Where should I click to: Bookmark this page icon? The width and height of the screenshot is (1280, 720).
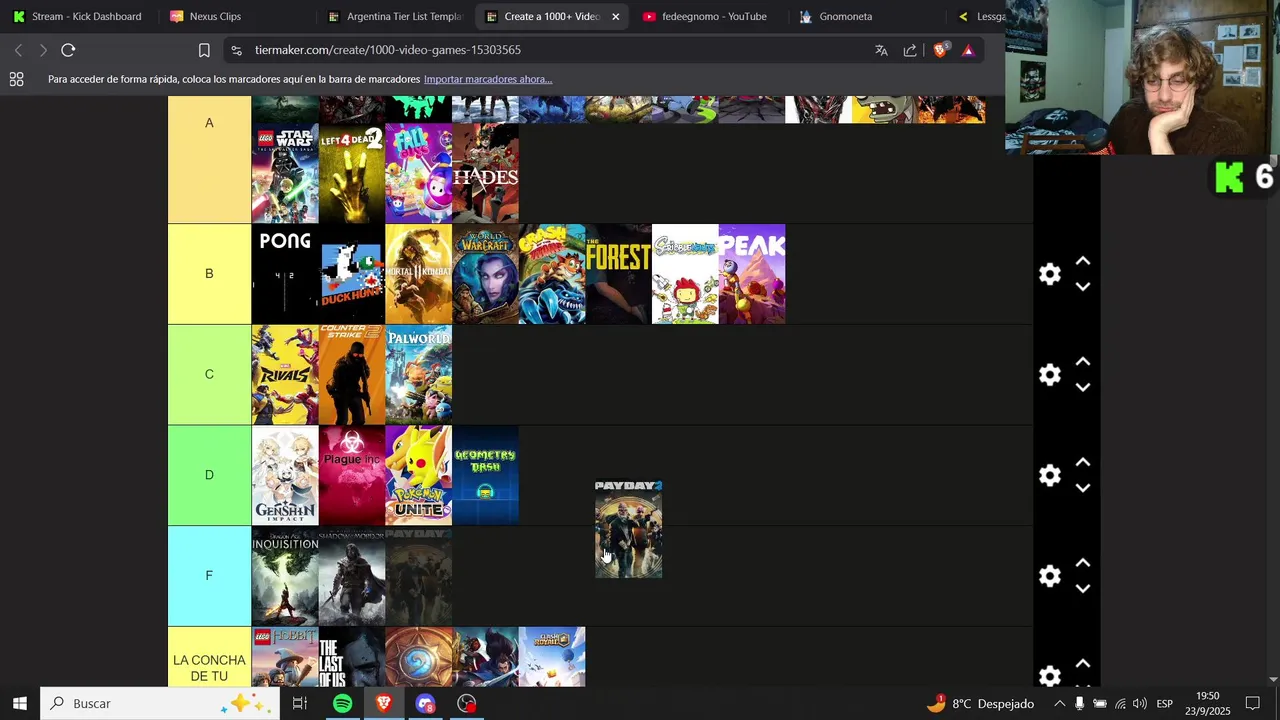[x=204, y=50]
